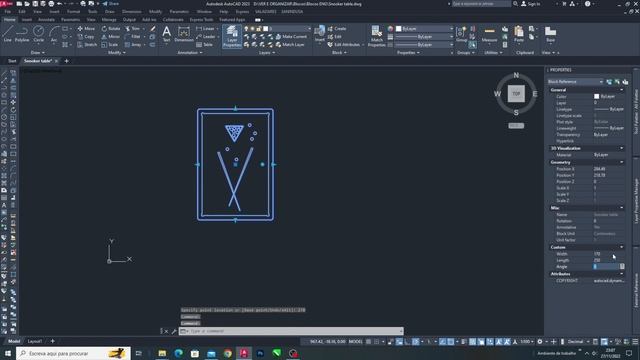
Task: Switch to the Manage ribbon tab
Action: click(109, 20)
